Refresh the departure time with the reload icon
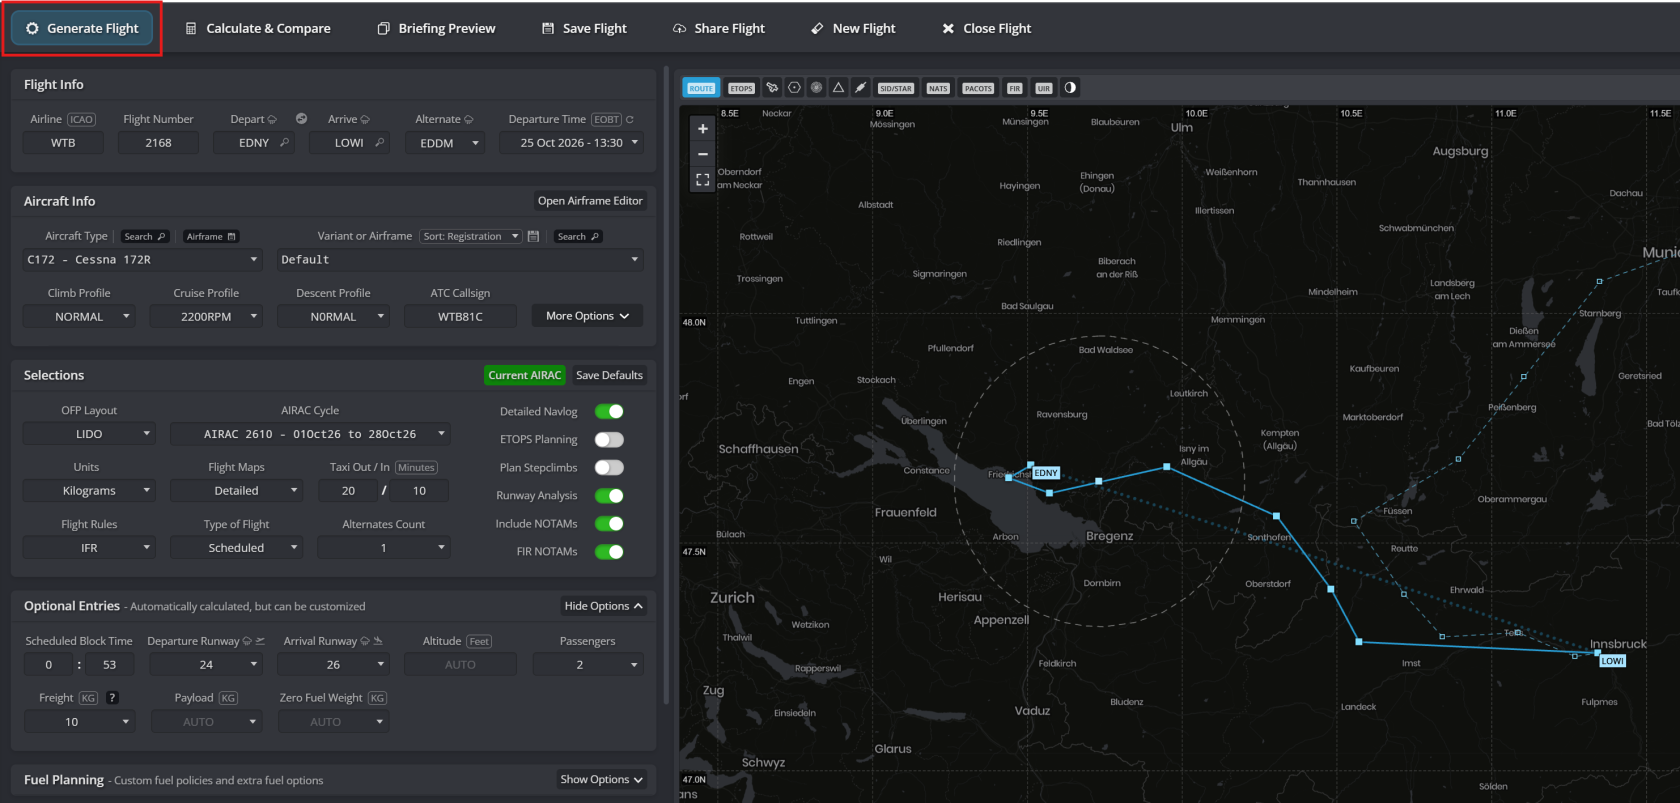Image resolution: width=1680 pixels, height=803 pixels. [x=630, y=119]
